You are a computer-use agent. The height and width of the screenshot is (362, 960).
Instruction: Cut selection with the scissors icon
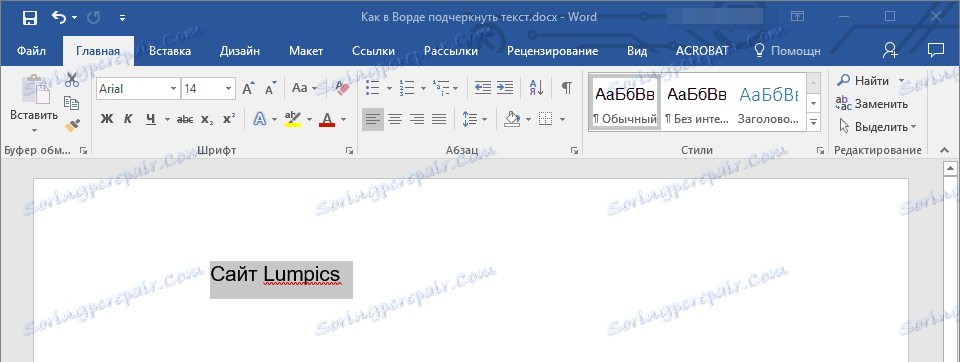click(x=72, y=81)
